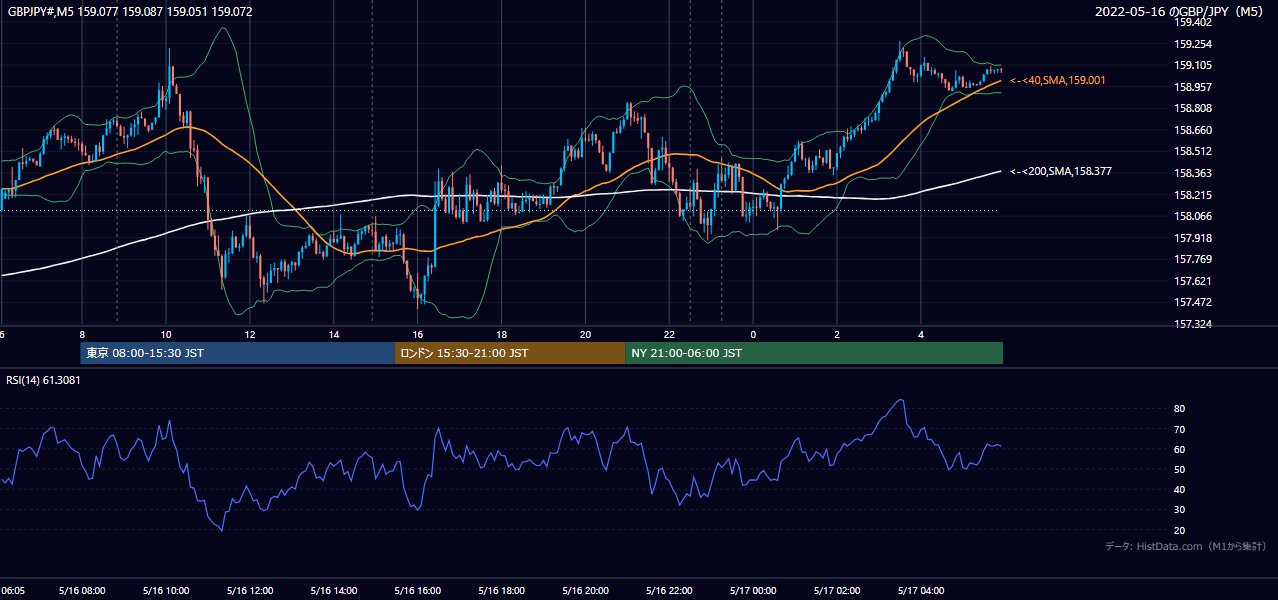Click the Tokyo 08:00-15:30 JST session bar
Screen dimensions: 1278x600
(x=238, y=353)
